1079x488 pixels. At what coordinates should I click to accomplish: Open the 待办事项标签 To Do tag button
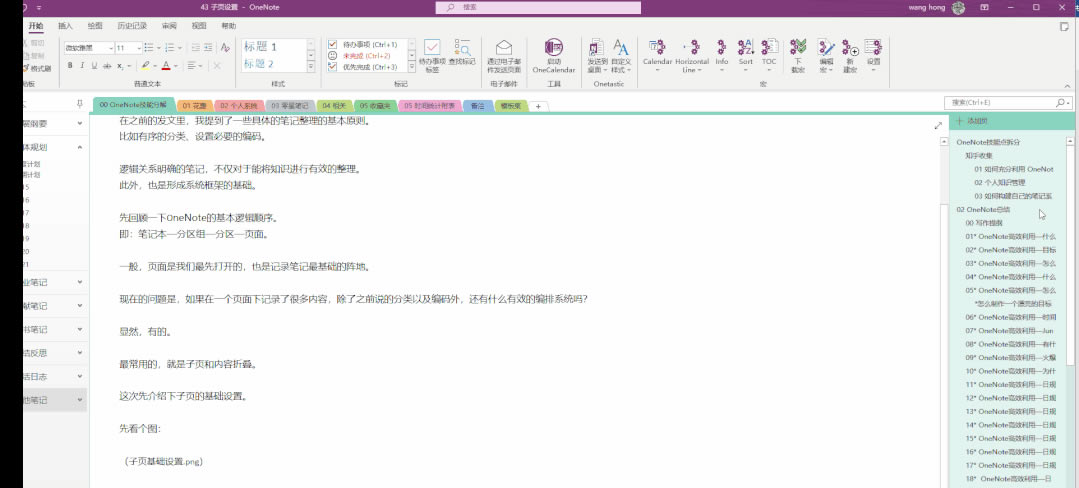(x=431, y=55)
